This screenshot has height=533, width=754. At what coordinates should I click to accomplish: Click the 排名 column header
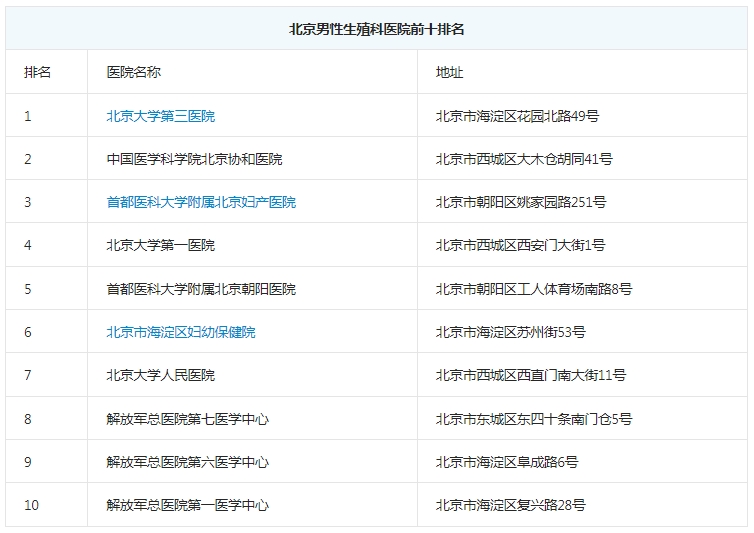point(38,72)
